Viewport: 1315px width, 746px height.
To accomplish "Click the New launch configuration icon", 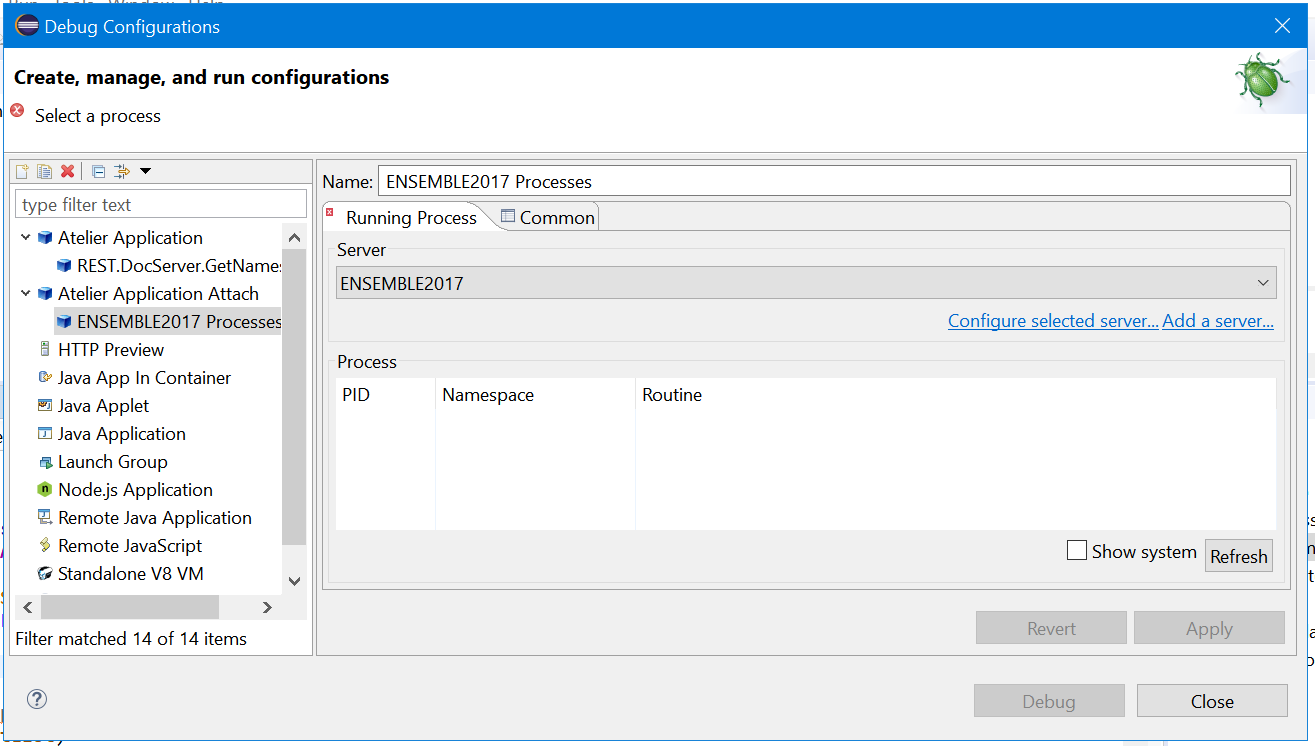I will [x=22, y=172].
